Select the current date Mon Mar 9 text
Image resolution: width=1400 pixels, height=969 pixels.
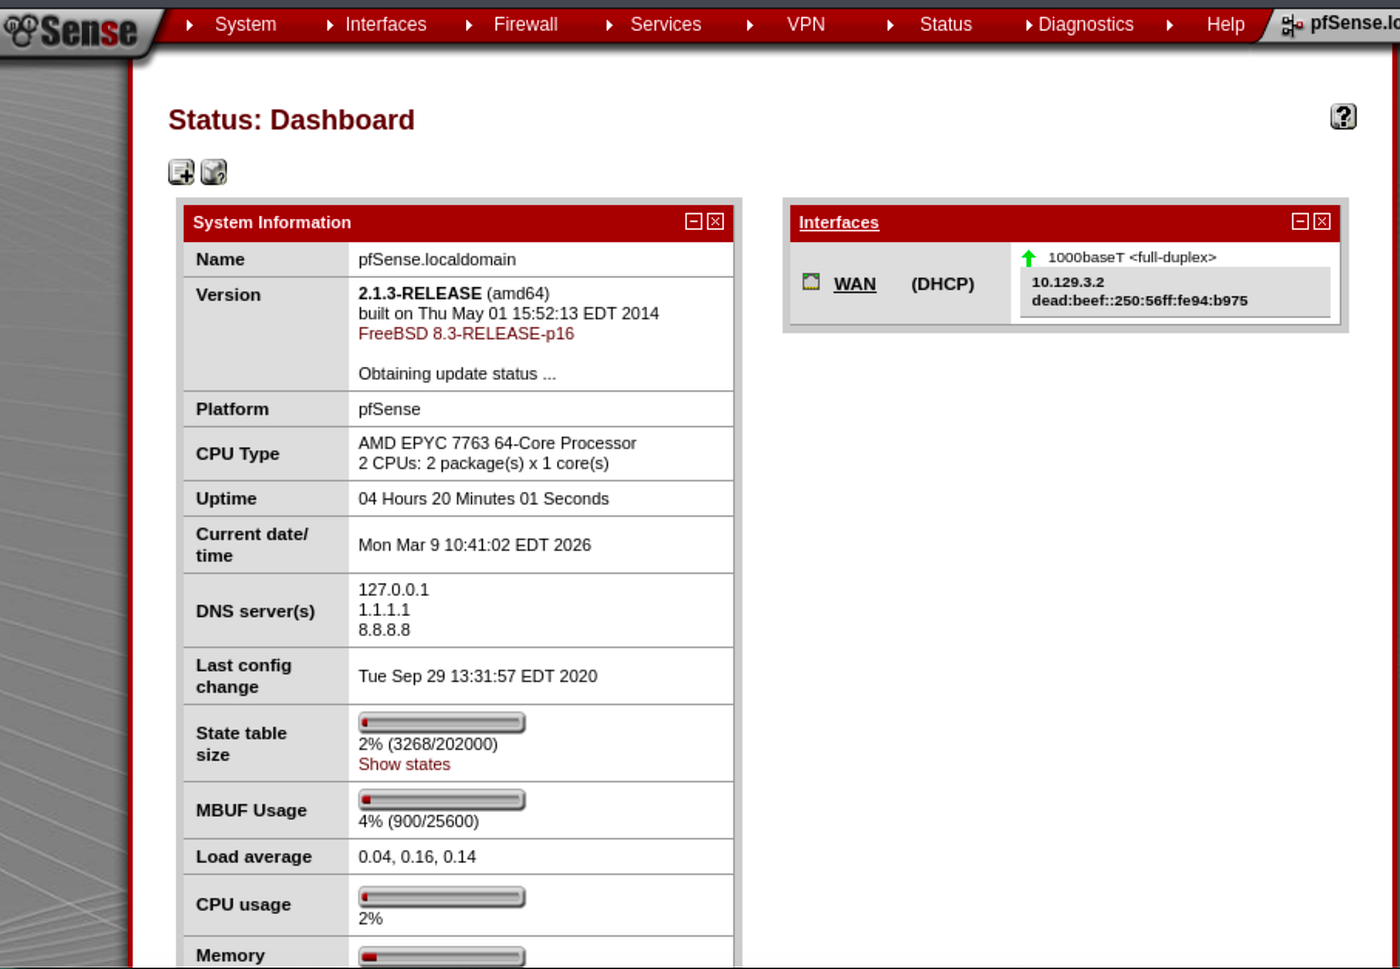(474, 545)
